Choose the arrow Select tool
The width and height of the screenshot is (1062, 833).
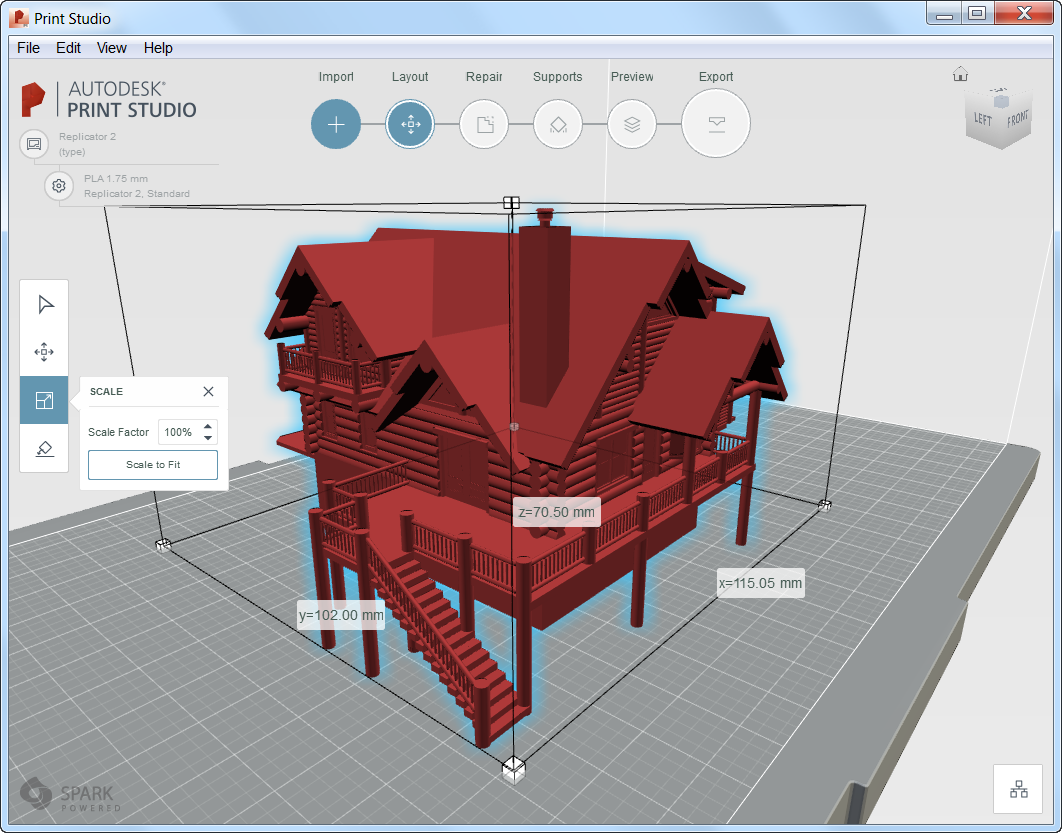(x=44, y=304)
